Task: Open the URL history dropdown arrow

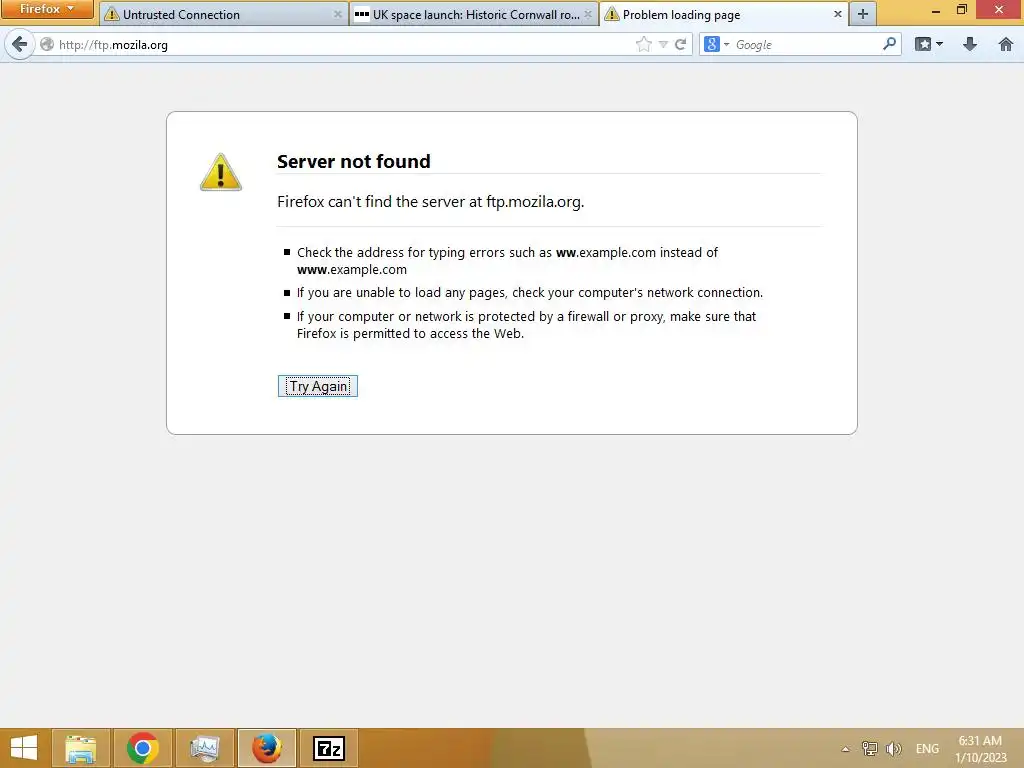Action: click(x=663, y=44)
